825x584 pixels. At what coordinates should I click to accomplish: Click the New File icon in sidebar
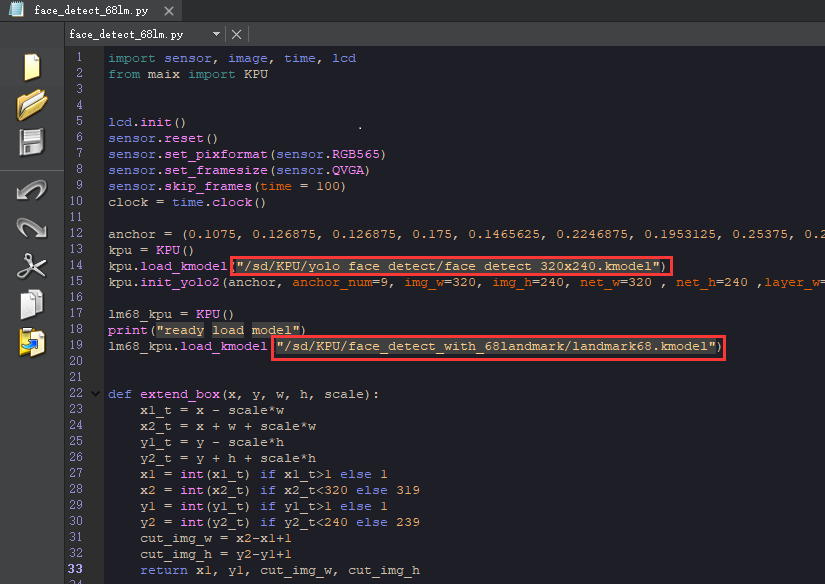coord(32,68)
